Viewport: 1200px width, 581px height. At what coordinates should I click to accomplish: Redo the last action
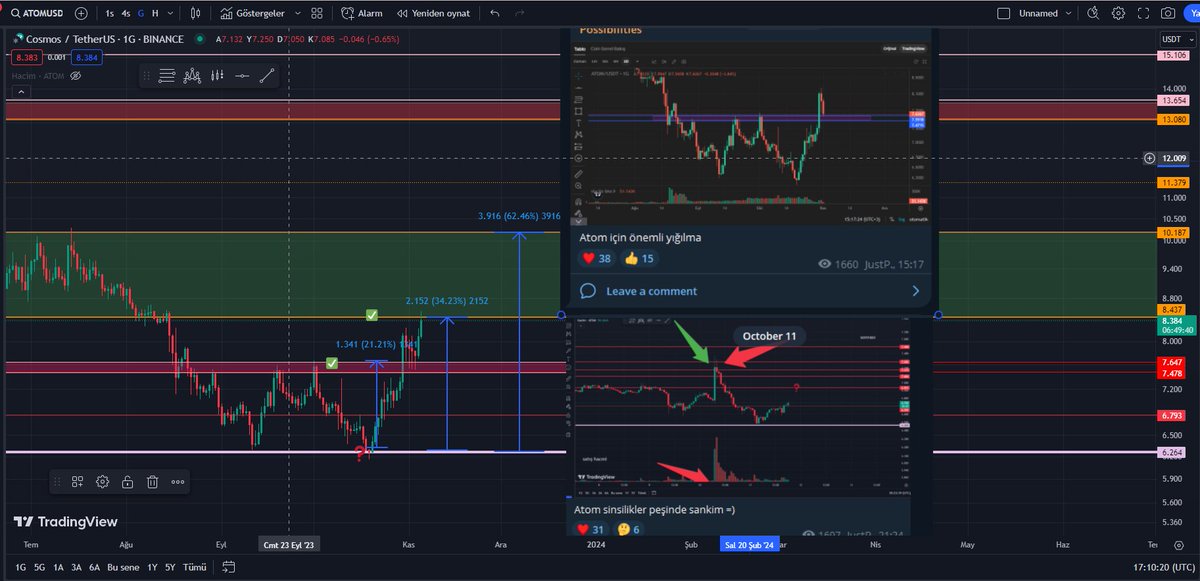pos(521,14)
